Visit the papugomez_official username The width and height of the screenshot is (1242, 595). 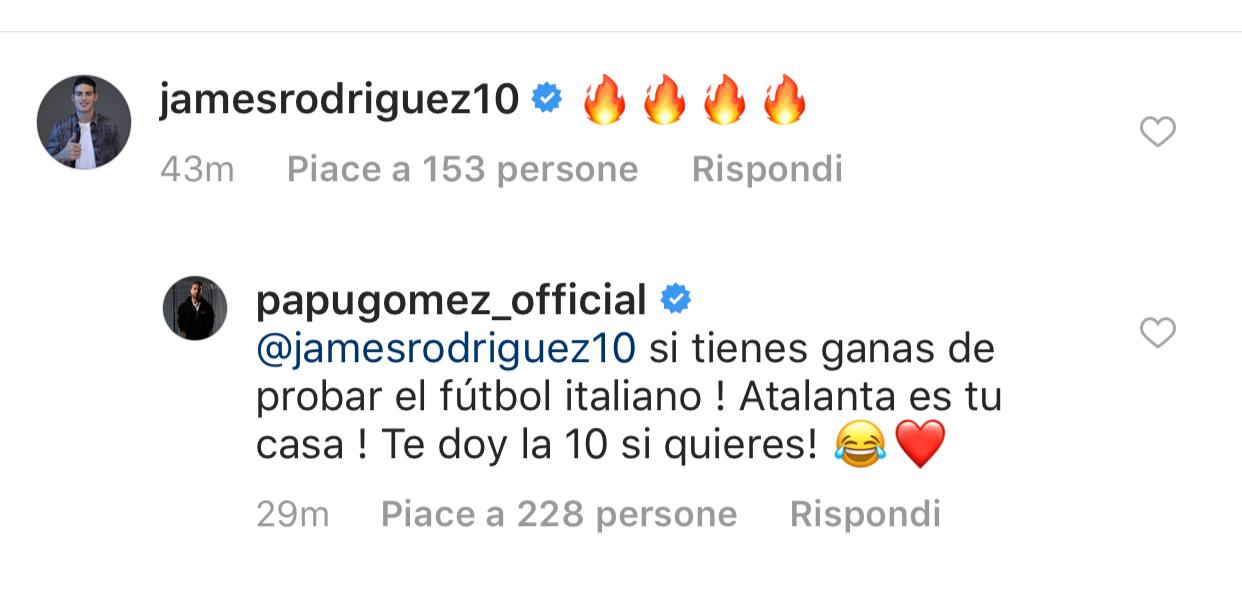[x=452, y=299]
